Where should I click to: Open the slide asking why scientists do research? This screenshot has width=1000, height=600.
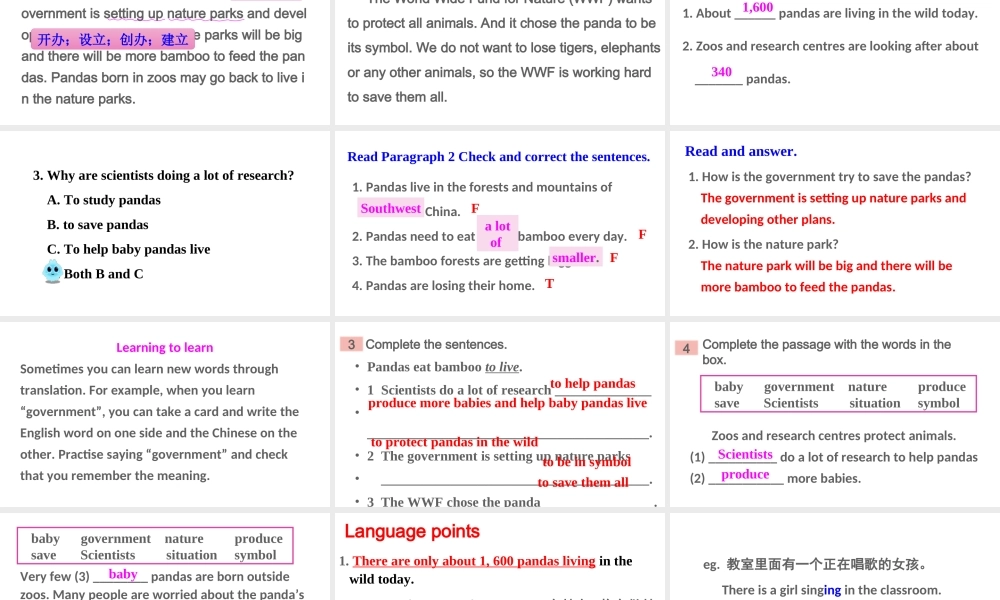165,223
